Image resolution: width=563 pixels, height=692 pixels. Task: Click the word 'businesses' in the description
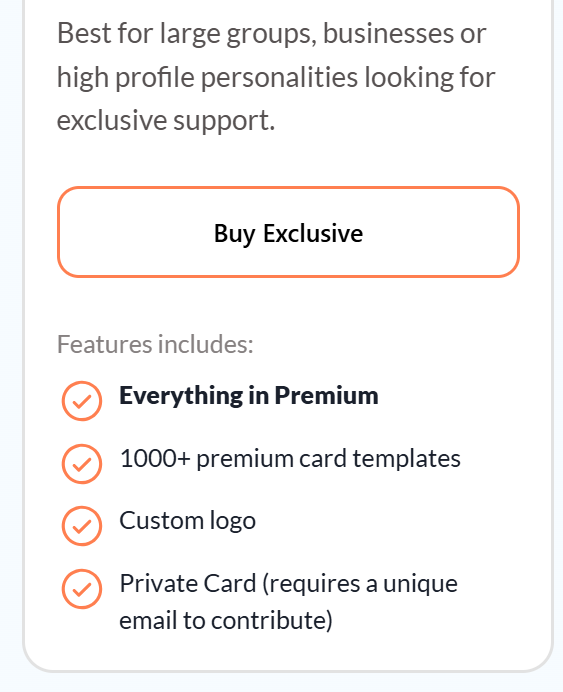tap(388, 34)
